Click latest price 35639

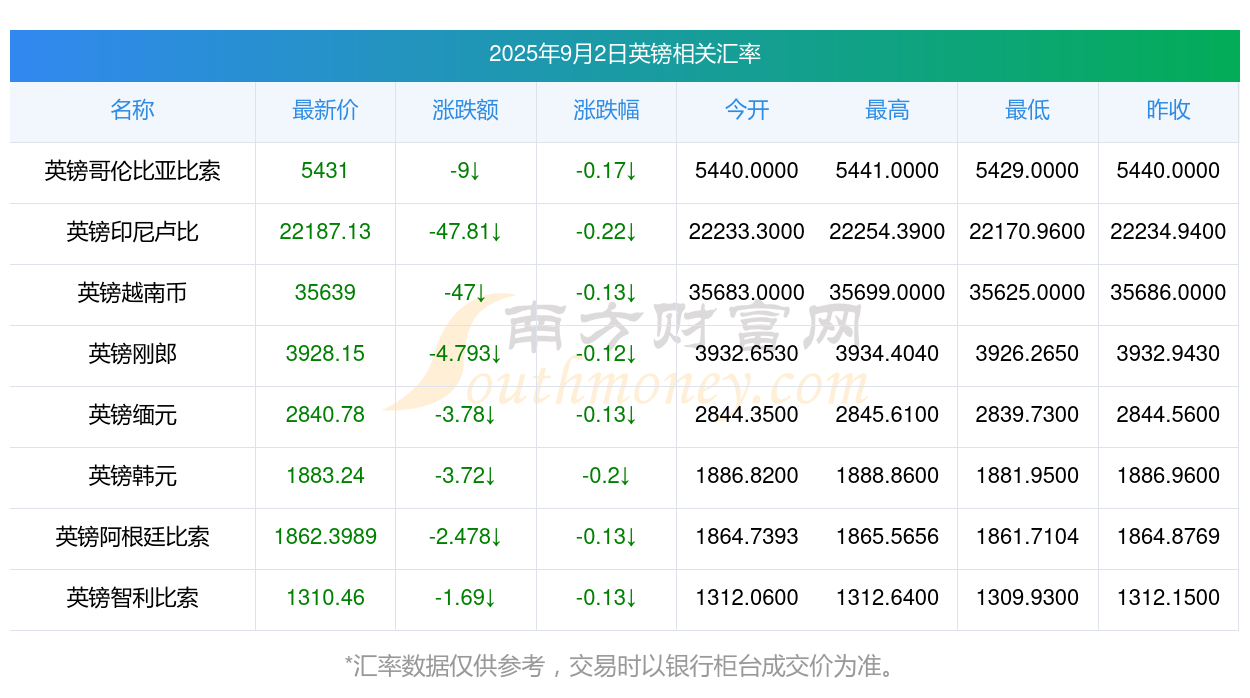(325, 293)
